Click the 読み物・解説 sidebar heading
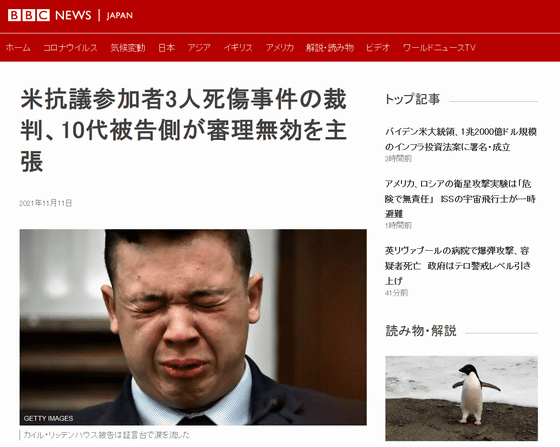560x447 pixels. 421,331
